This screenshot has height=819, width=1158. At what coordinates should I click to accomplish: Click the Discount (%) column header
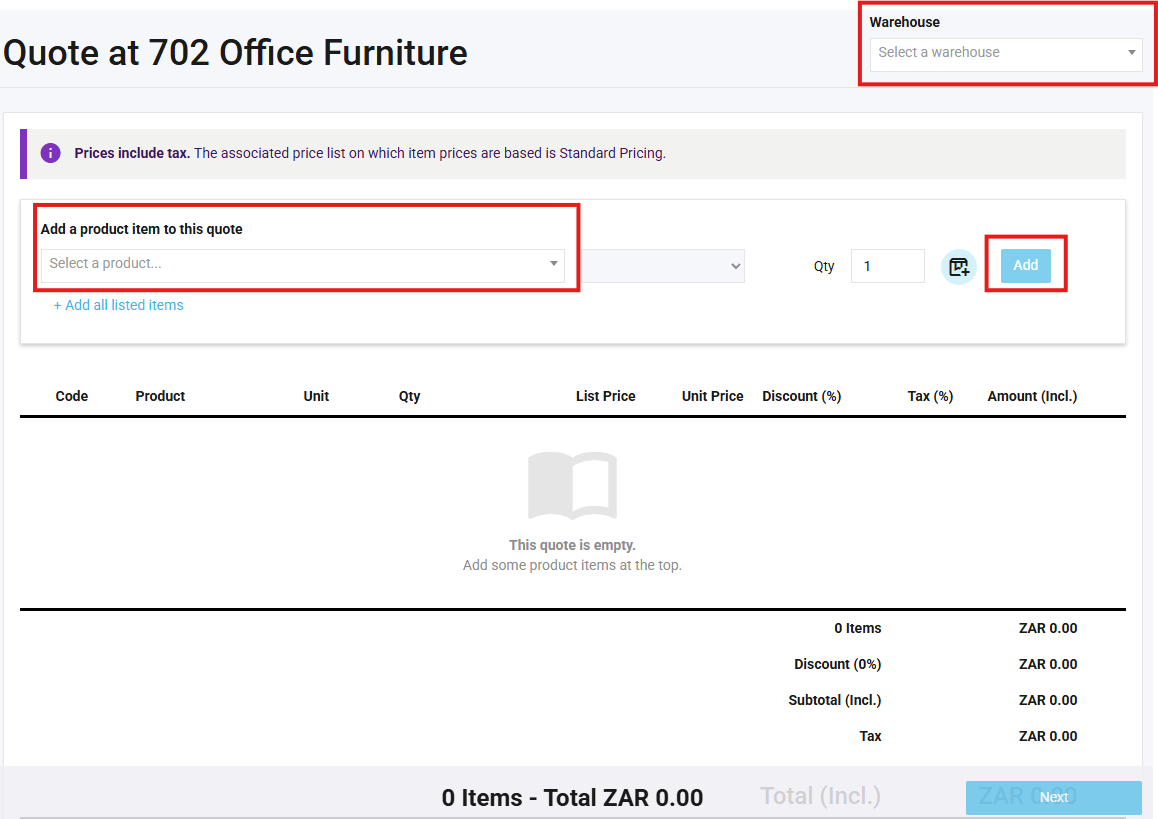pos(801,396)
